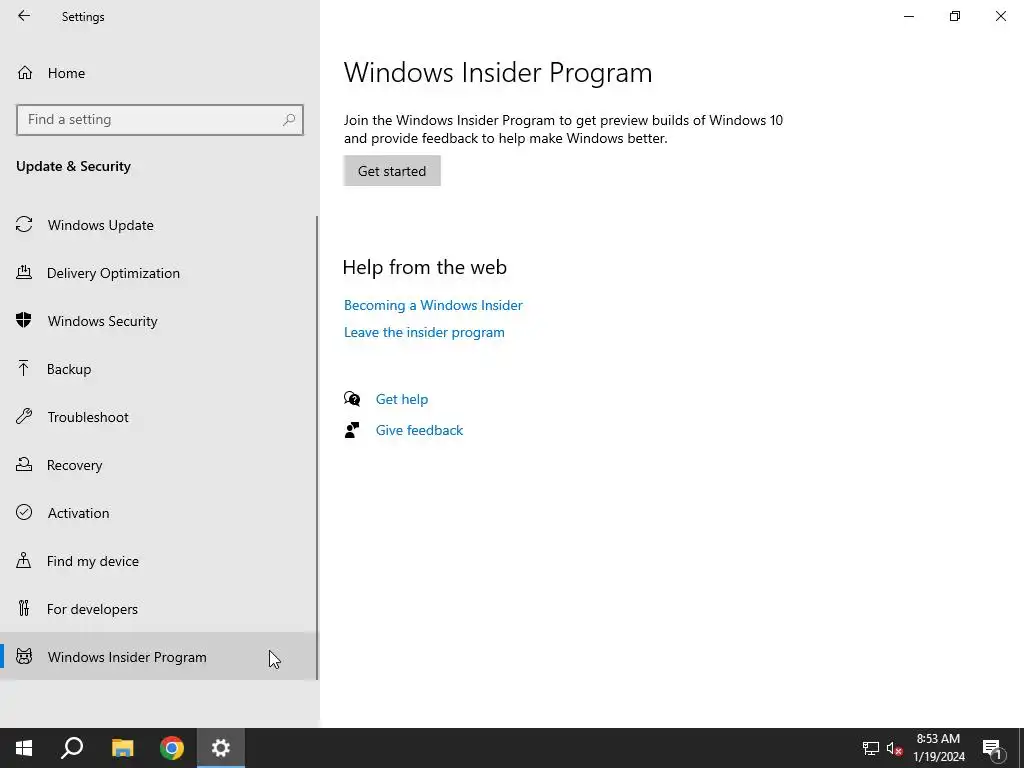Image resolution: width=1024 pixels, height=768 pixels.
Task: Click the Windows Insider Program cat icon
Action: [24, 656]
